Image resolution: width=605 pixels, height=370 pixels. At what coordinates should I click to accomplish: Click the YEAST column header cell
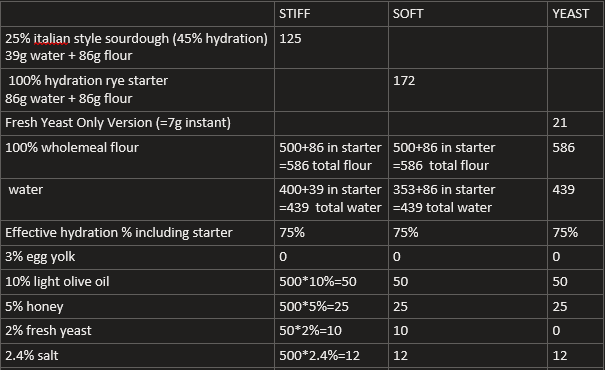[575, 14]
